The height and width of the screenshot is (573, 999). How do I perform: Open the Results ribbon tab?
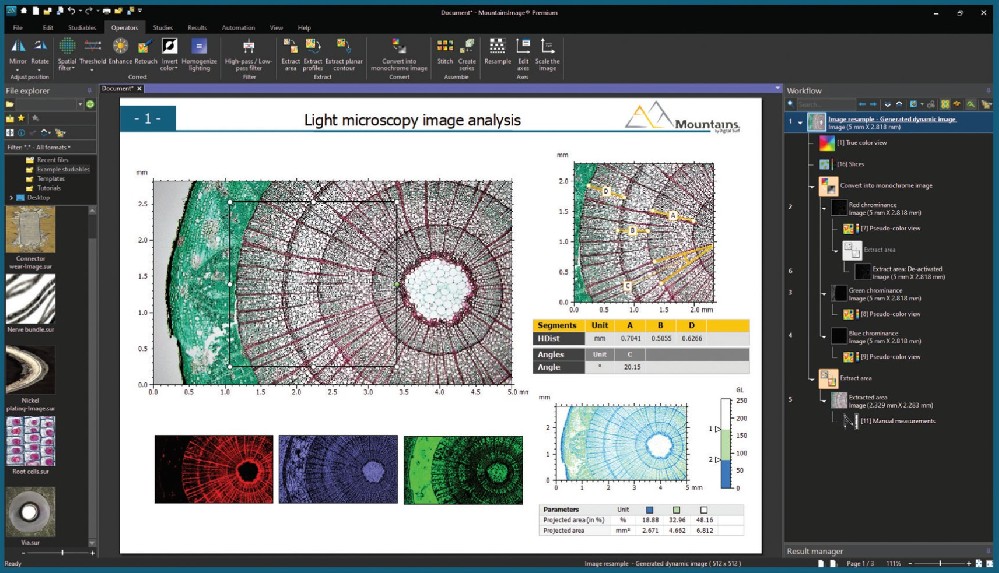click(197, 28)
